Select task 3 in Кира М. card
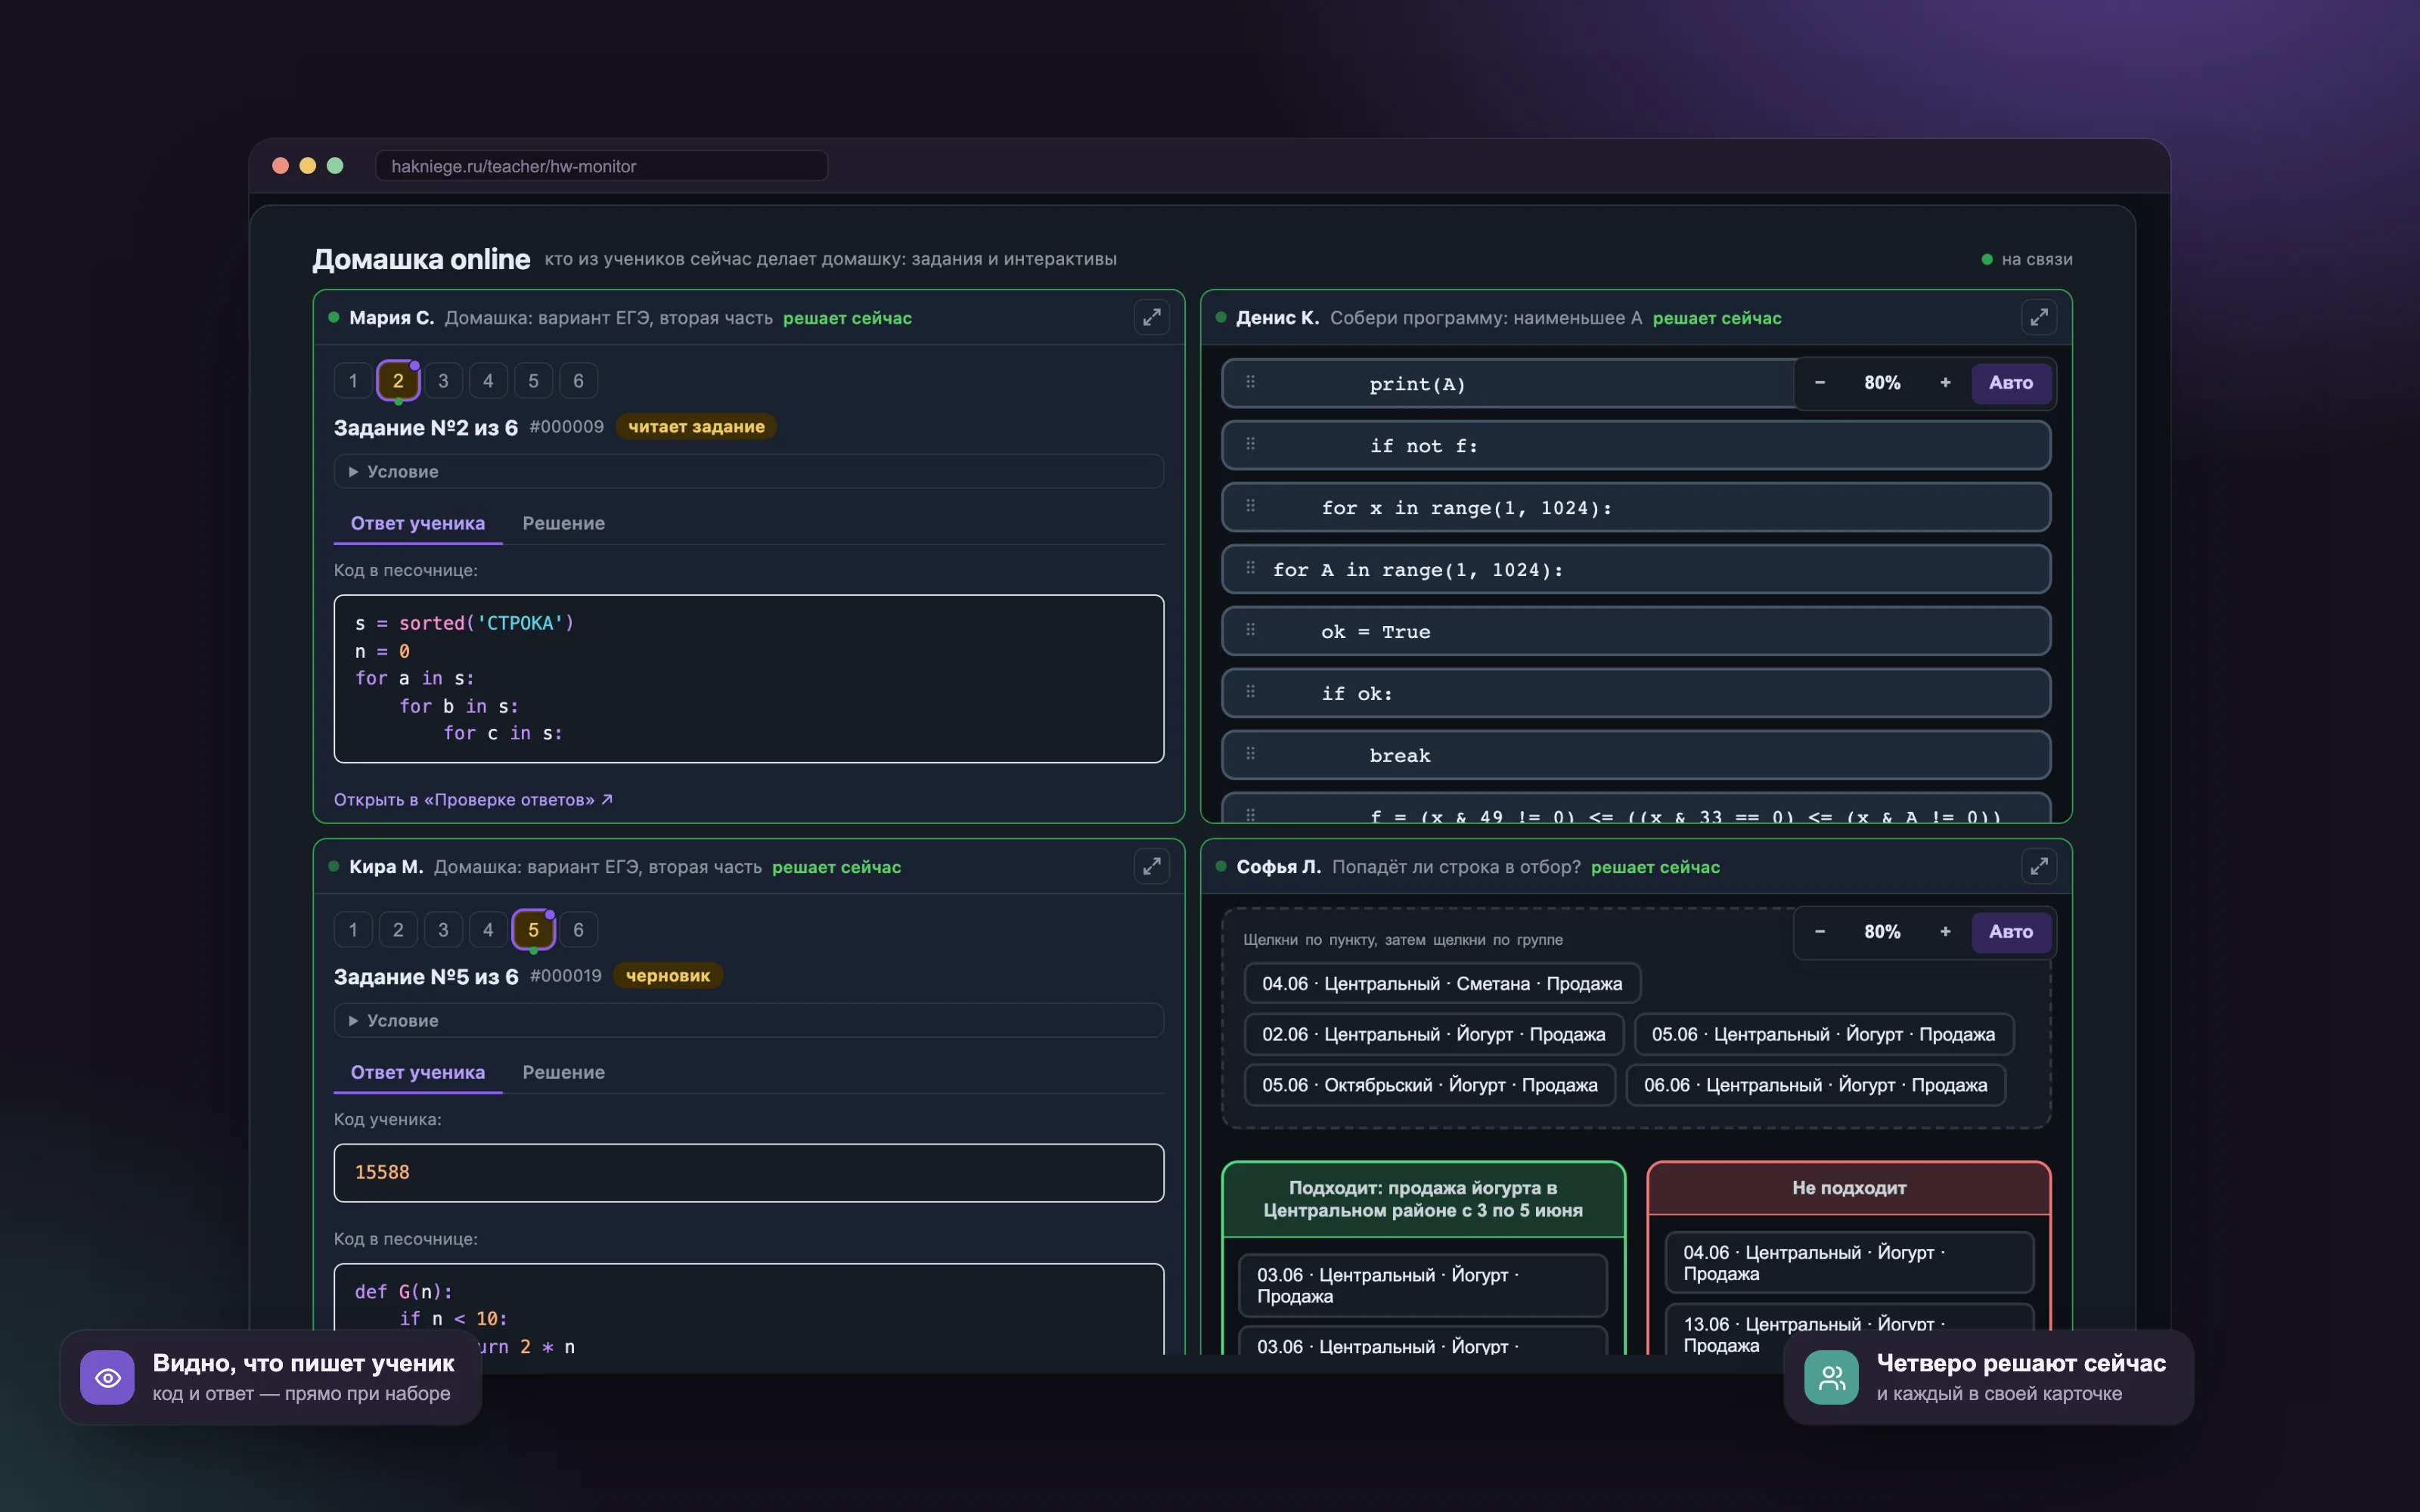Image resolution: width=2420 pixels, height=1512 pixels. tap(443, 930)
